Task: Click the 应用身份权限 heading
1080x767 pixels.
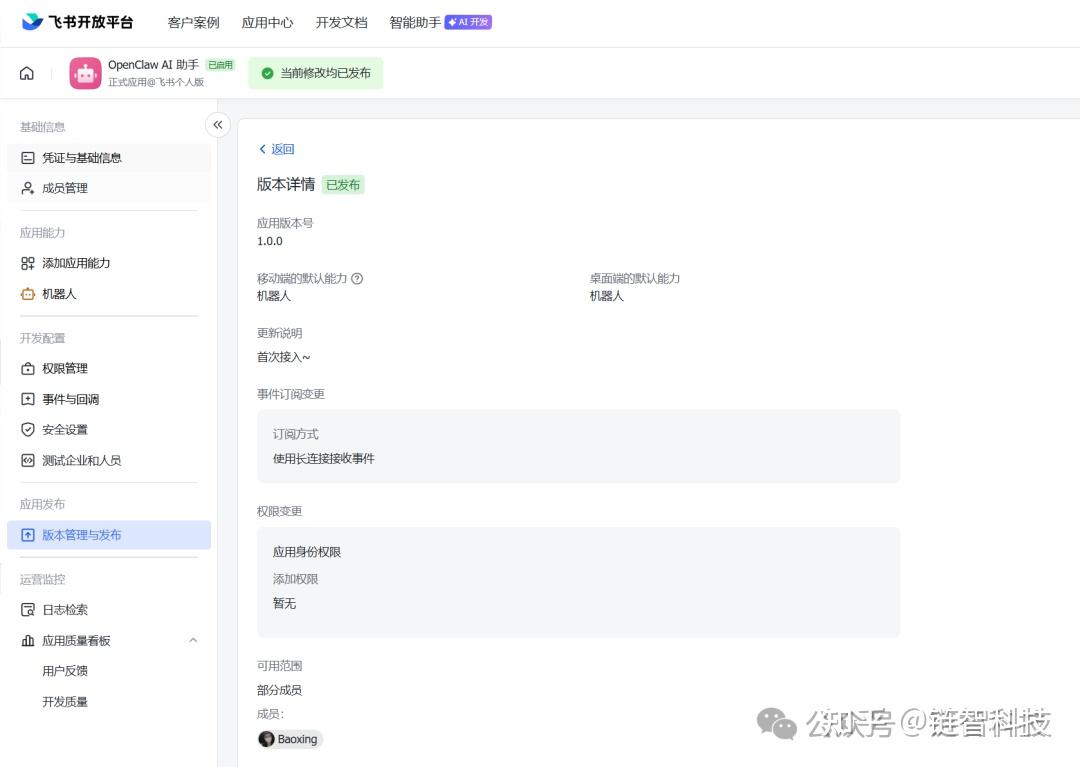Action: (x=307, y=551)
